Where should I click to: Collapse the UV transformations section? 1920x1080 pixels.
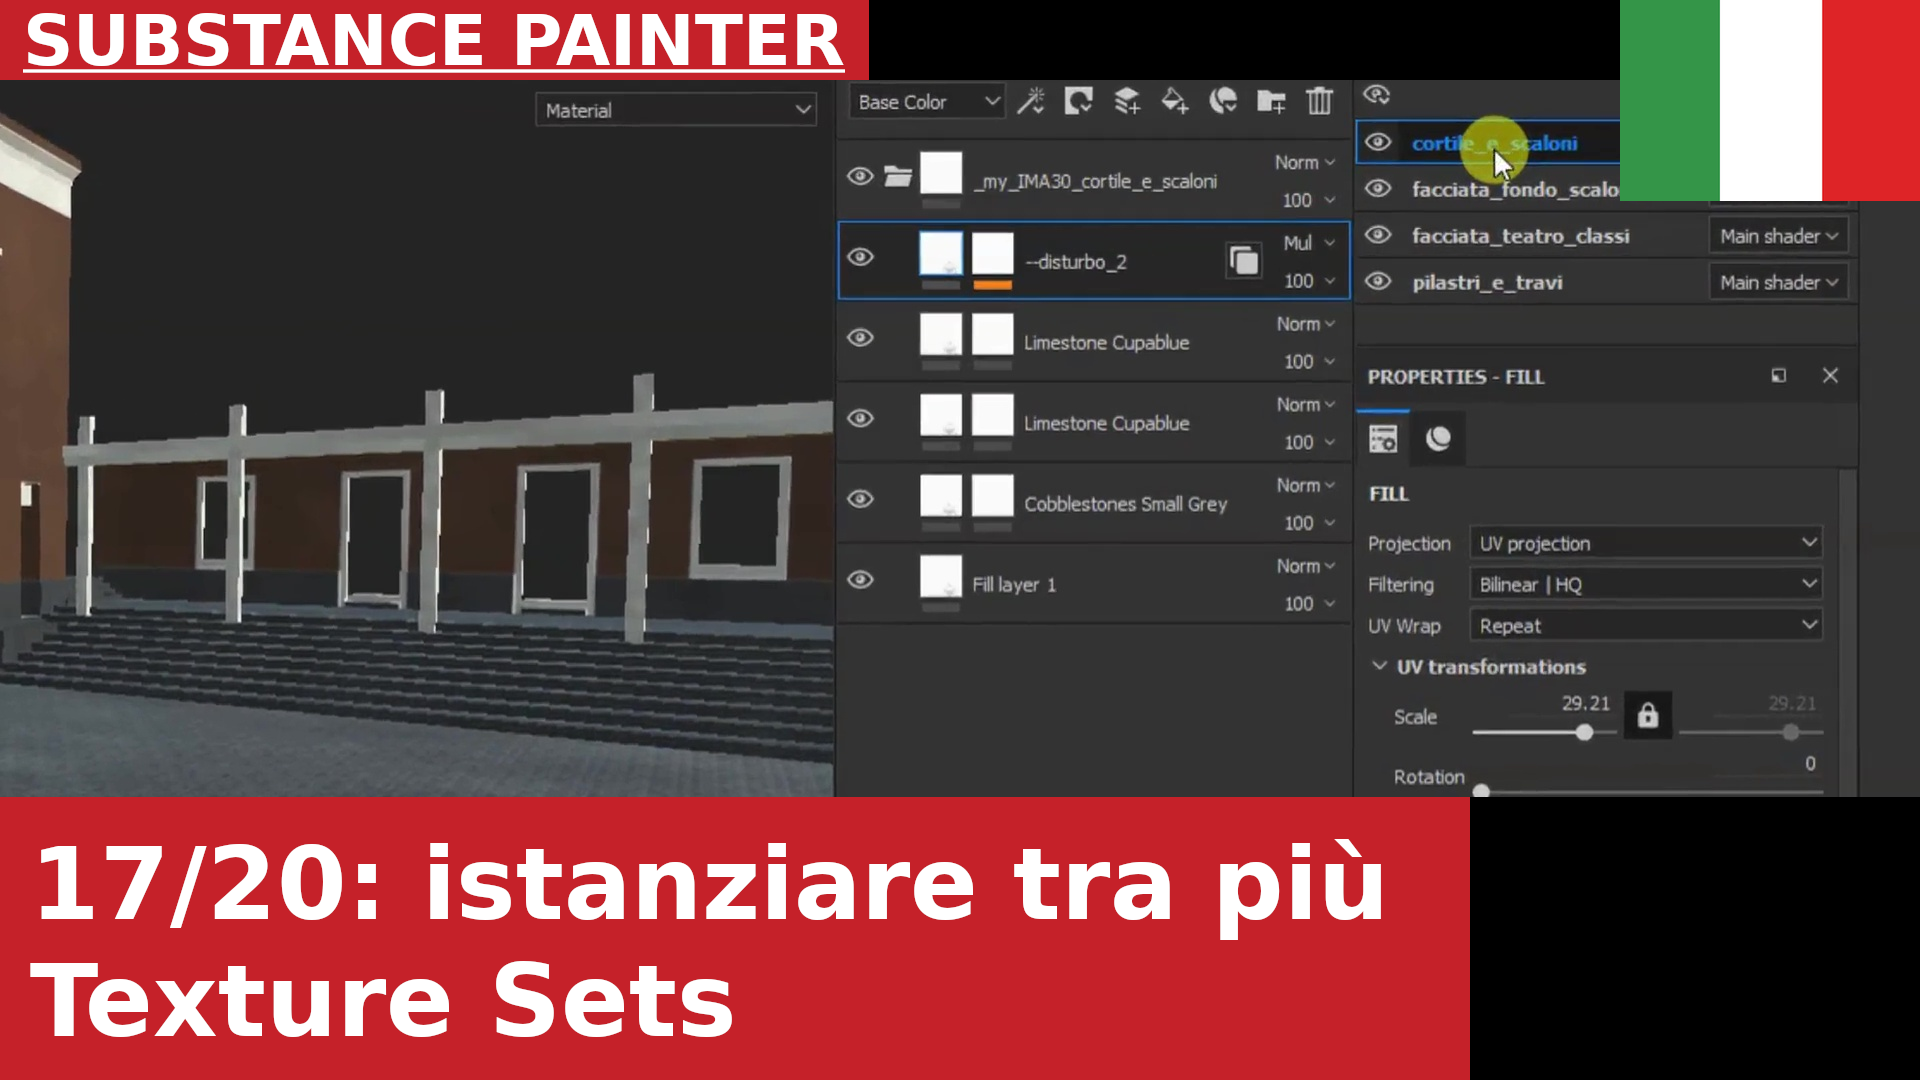(x=1379, y=666)
